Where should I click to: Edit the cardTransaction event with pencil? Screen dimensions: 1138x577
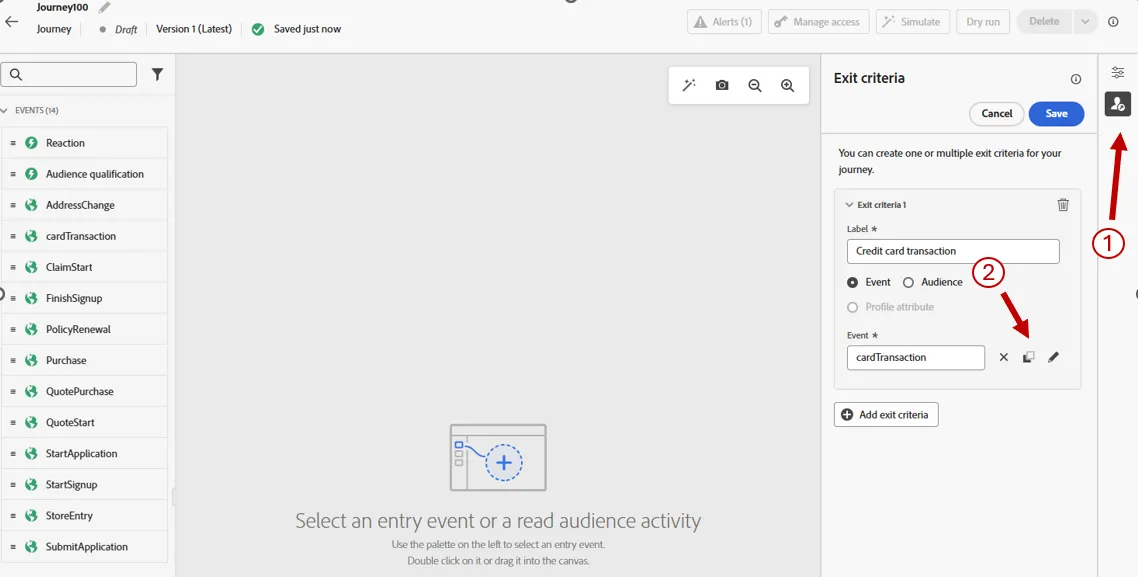1053,357
